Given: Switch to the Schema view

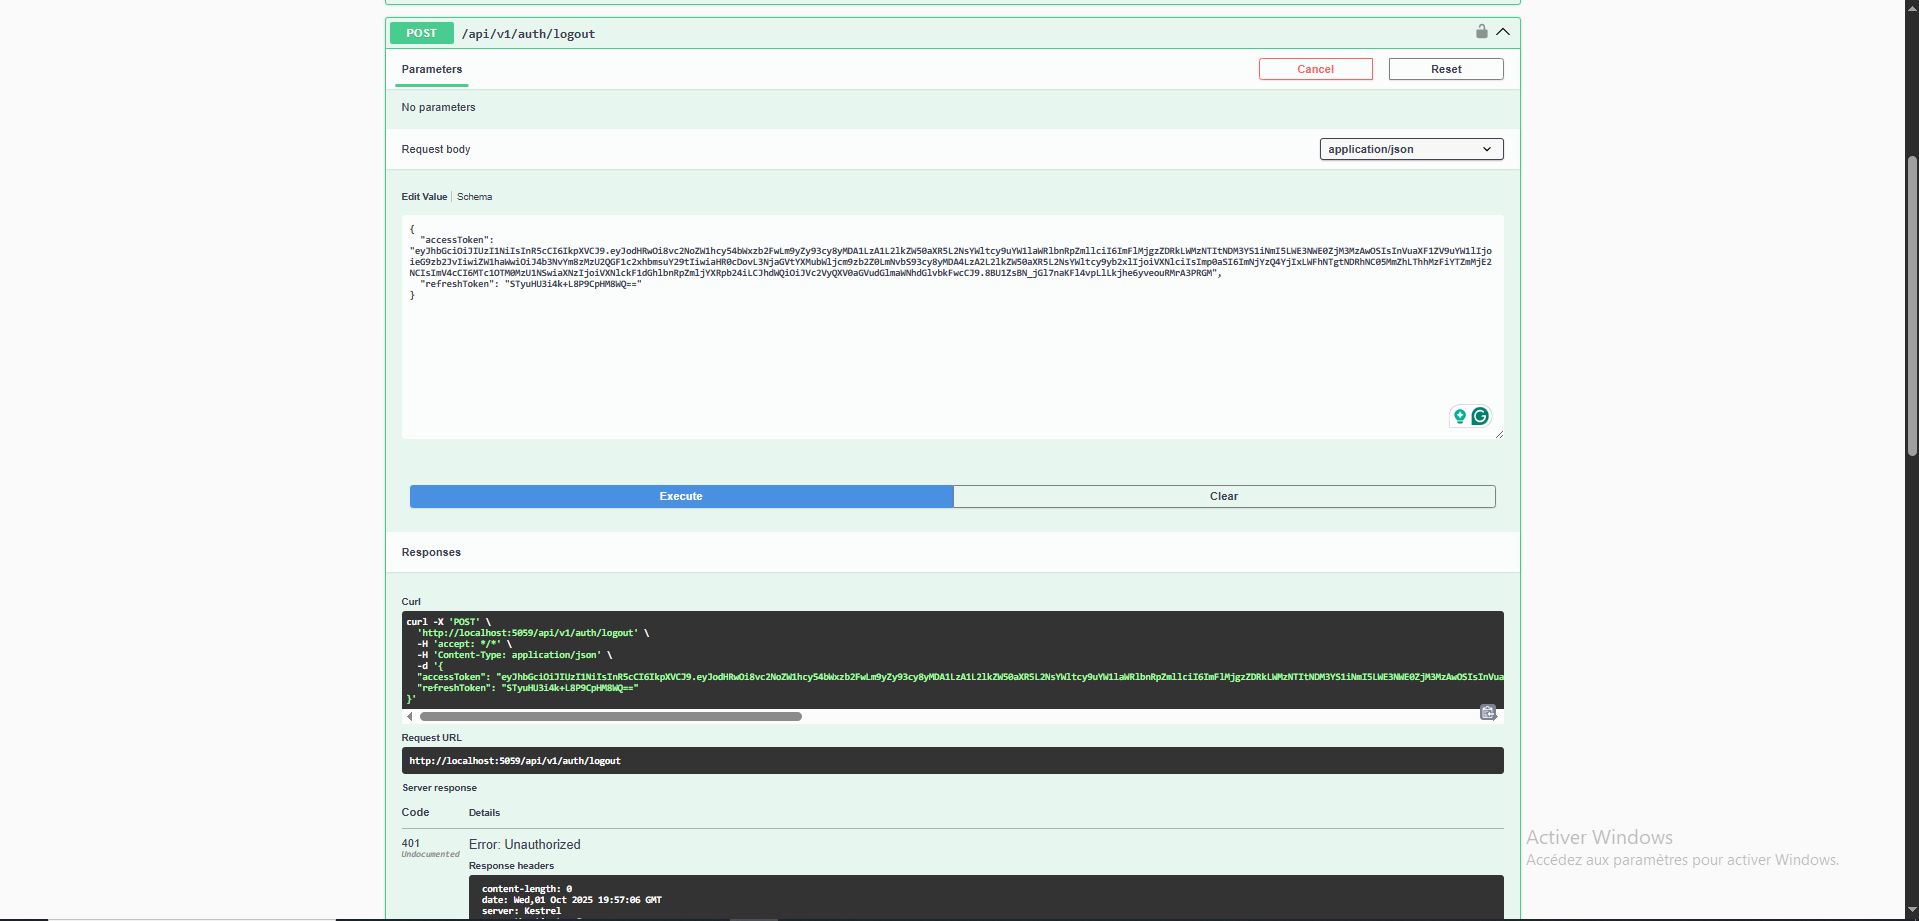Looking at the screenshot, I should pos(474,197).
